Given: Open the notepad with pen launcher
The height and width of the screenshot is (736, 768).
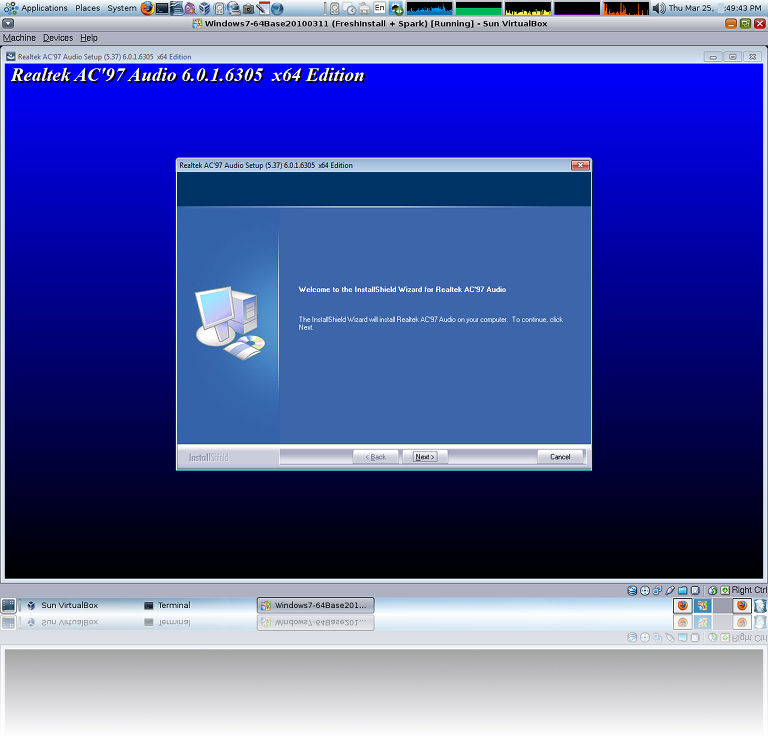Looking at the screenshot, I should (x=263, y=8).
